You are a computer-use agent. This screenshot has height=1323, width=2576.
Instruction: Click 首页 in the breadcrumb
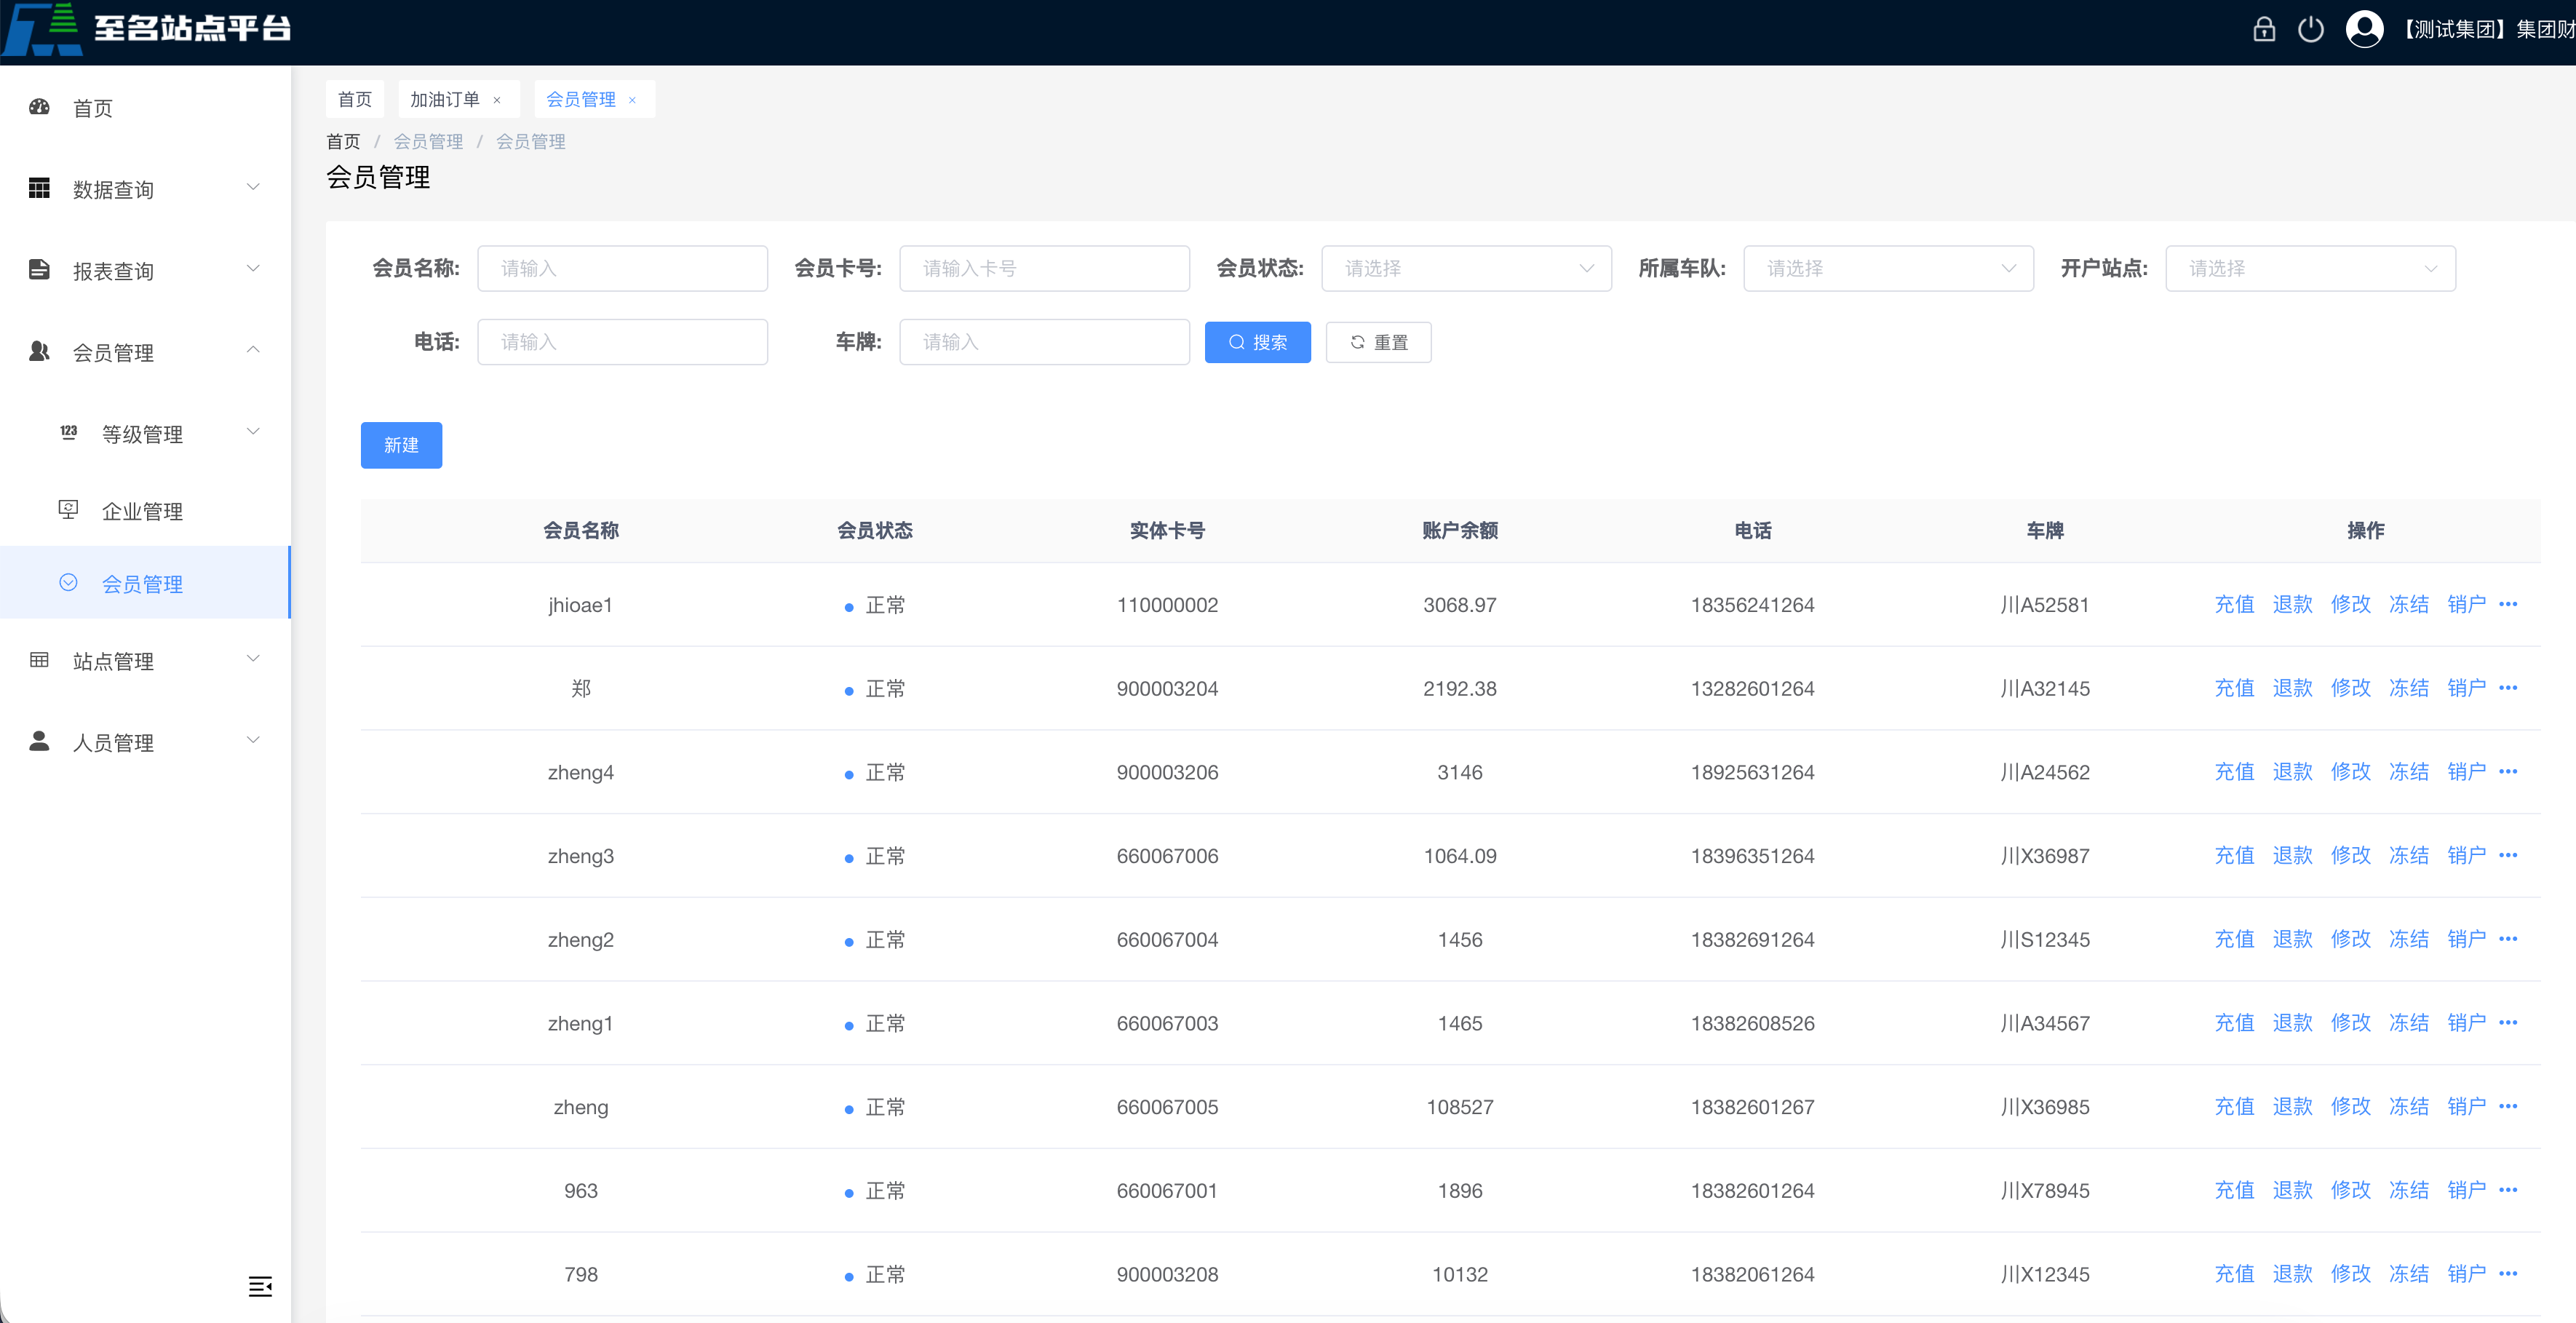click(x=343, y=142)
